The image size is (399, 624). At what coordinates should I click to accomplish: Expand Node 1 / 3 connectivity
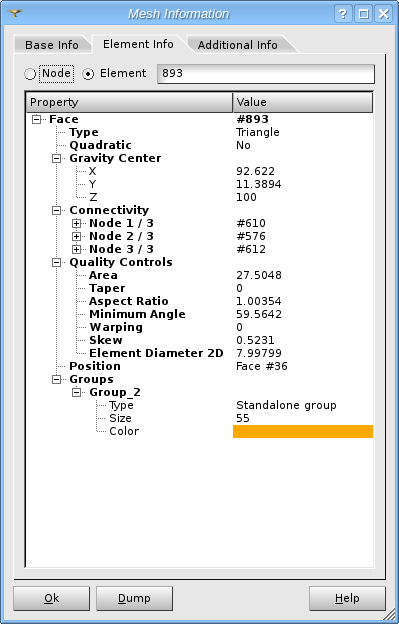(76, 223)
